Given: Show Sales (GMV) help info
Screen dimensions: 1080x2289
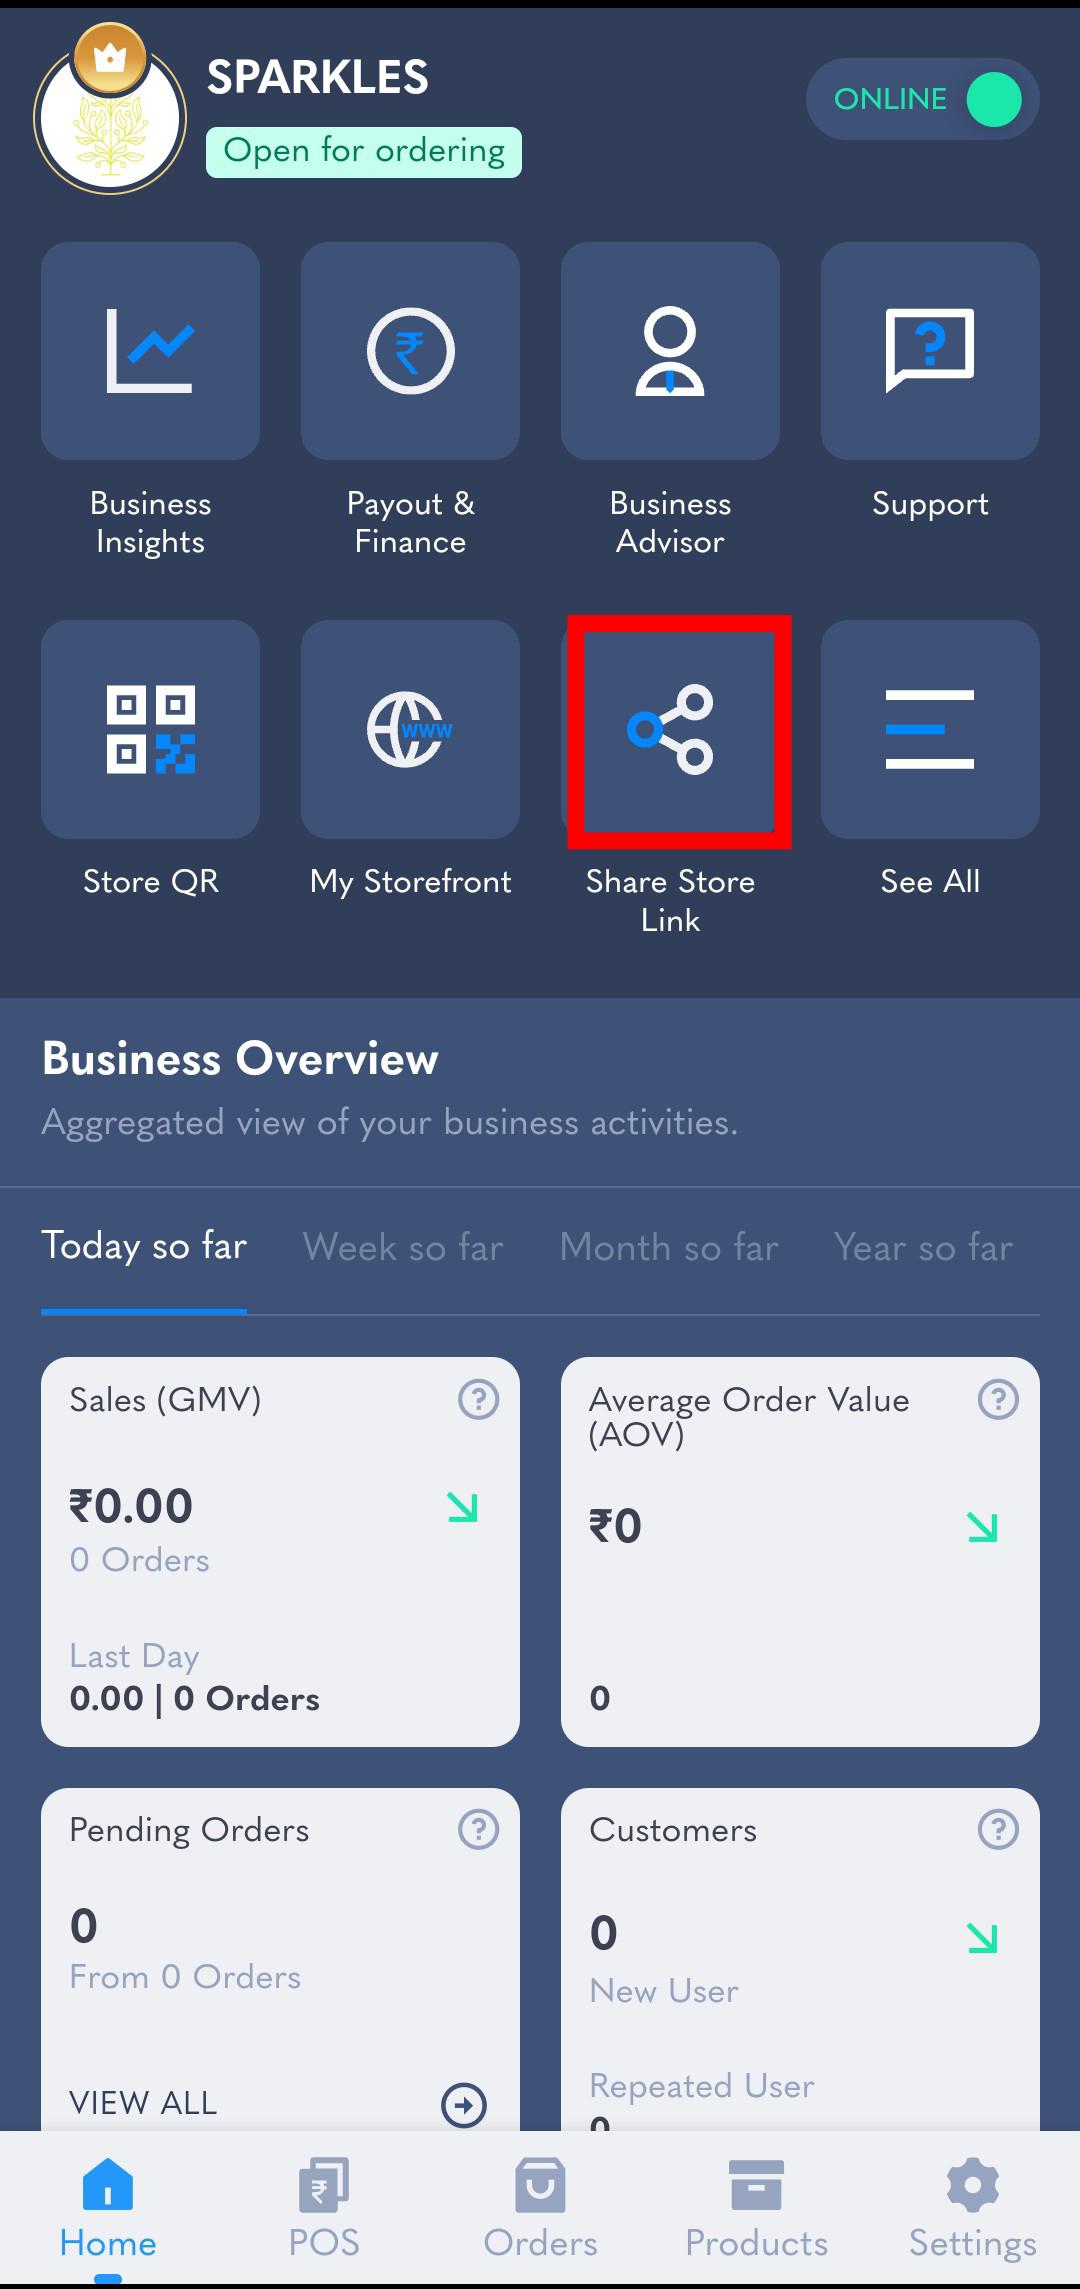Looking at the screenshot, I should [478, 1399].
